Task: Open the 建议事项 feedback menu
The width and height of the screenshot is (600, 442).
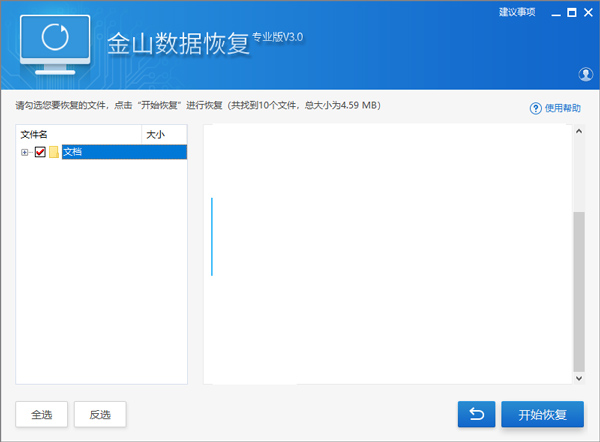Action: point(517,12)
